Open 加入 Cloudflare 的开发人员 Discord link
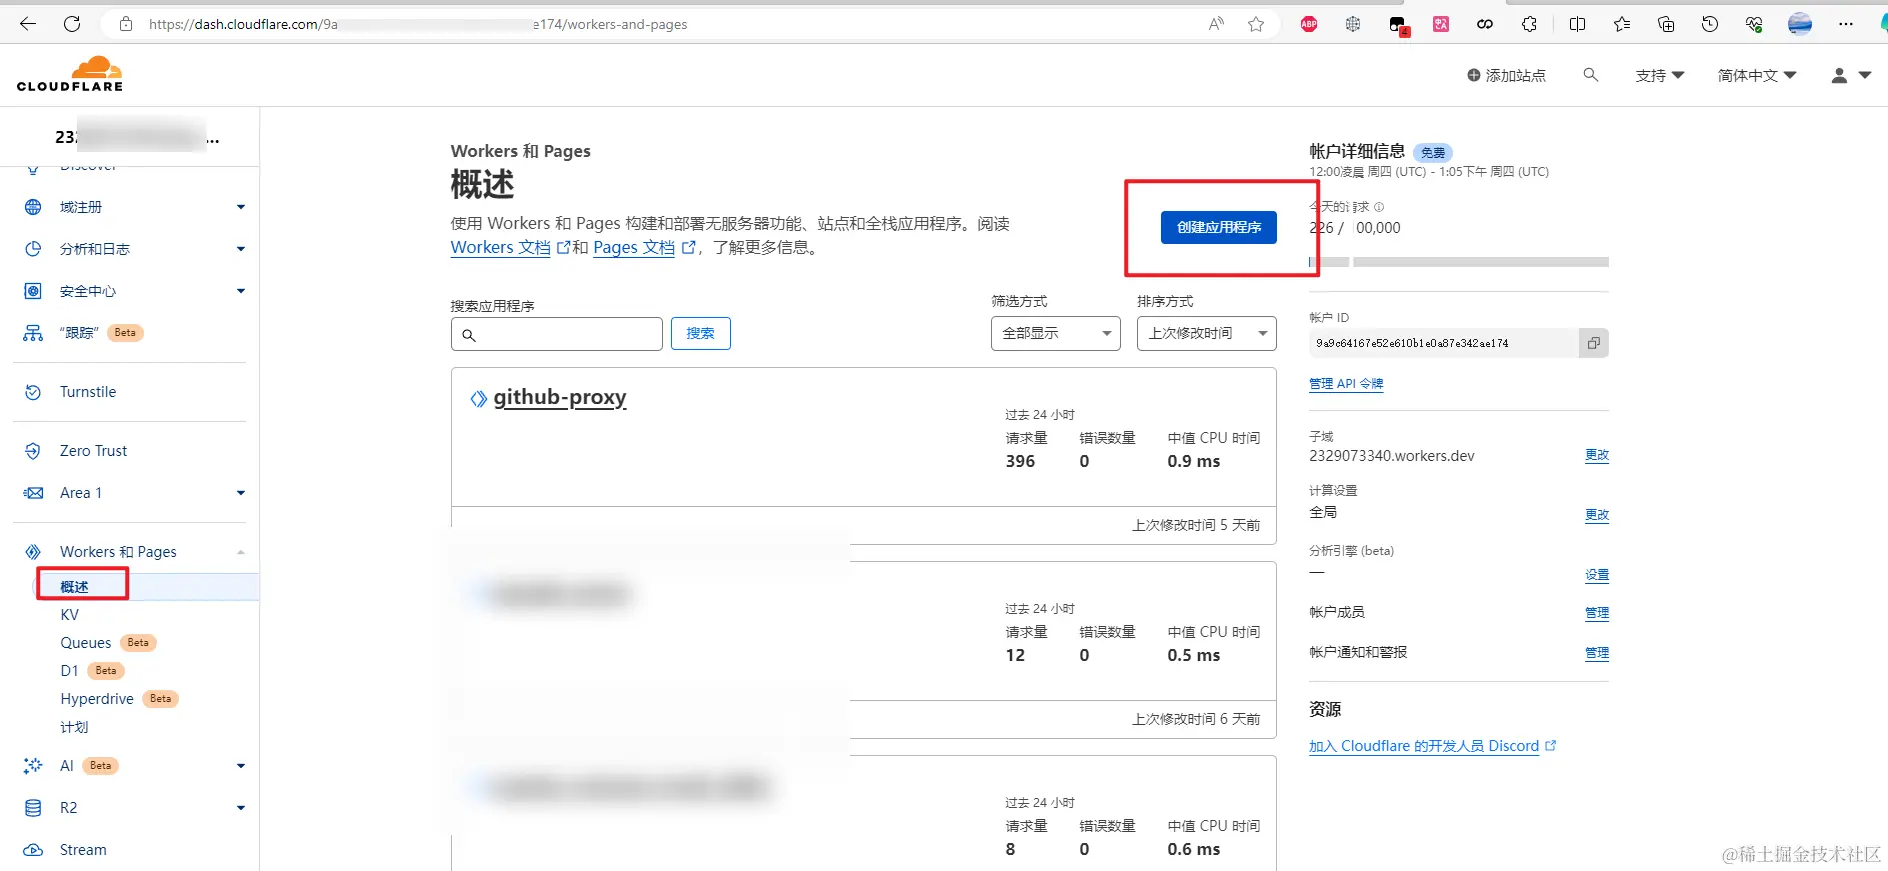Image resolution: width=1888 pixels, height=871 pixels. [x=1432, y=746]
